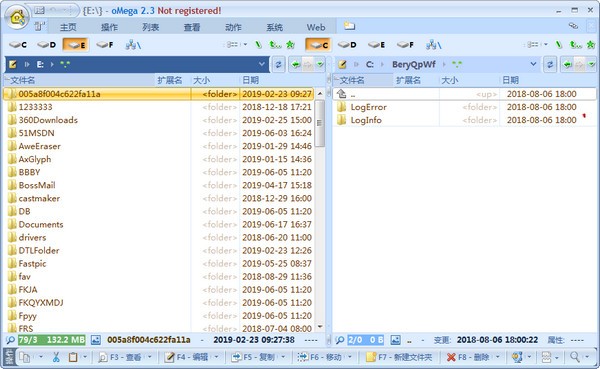Screen dimensions: 600x369
Task: Click the new folder tab icon after Web
Action: (349, 26)
